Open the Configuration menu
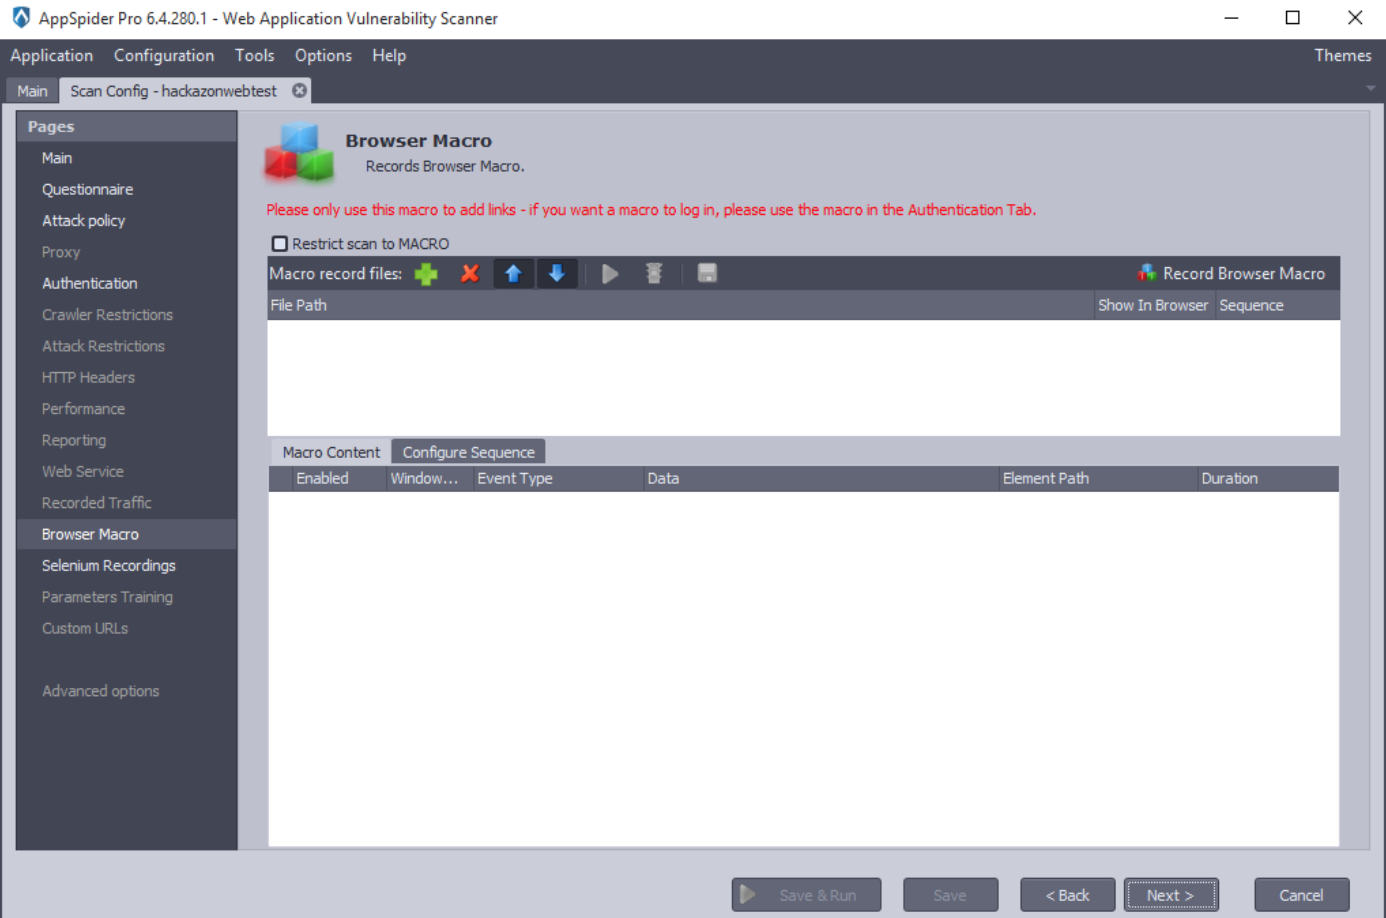The image size is (1386, 918). (x=164, y=55)
